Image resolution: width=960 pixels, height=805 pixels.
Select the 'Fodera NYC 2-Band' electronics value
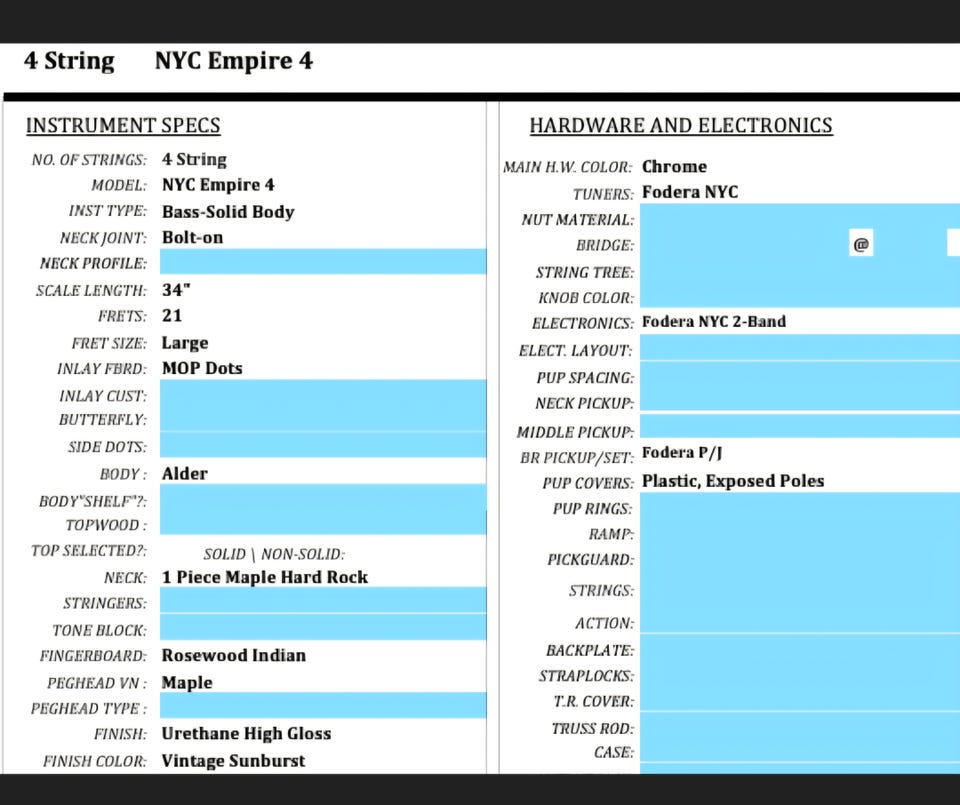point(714,321)
